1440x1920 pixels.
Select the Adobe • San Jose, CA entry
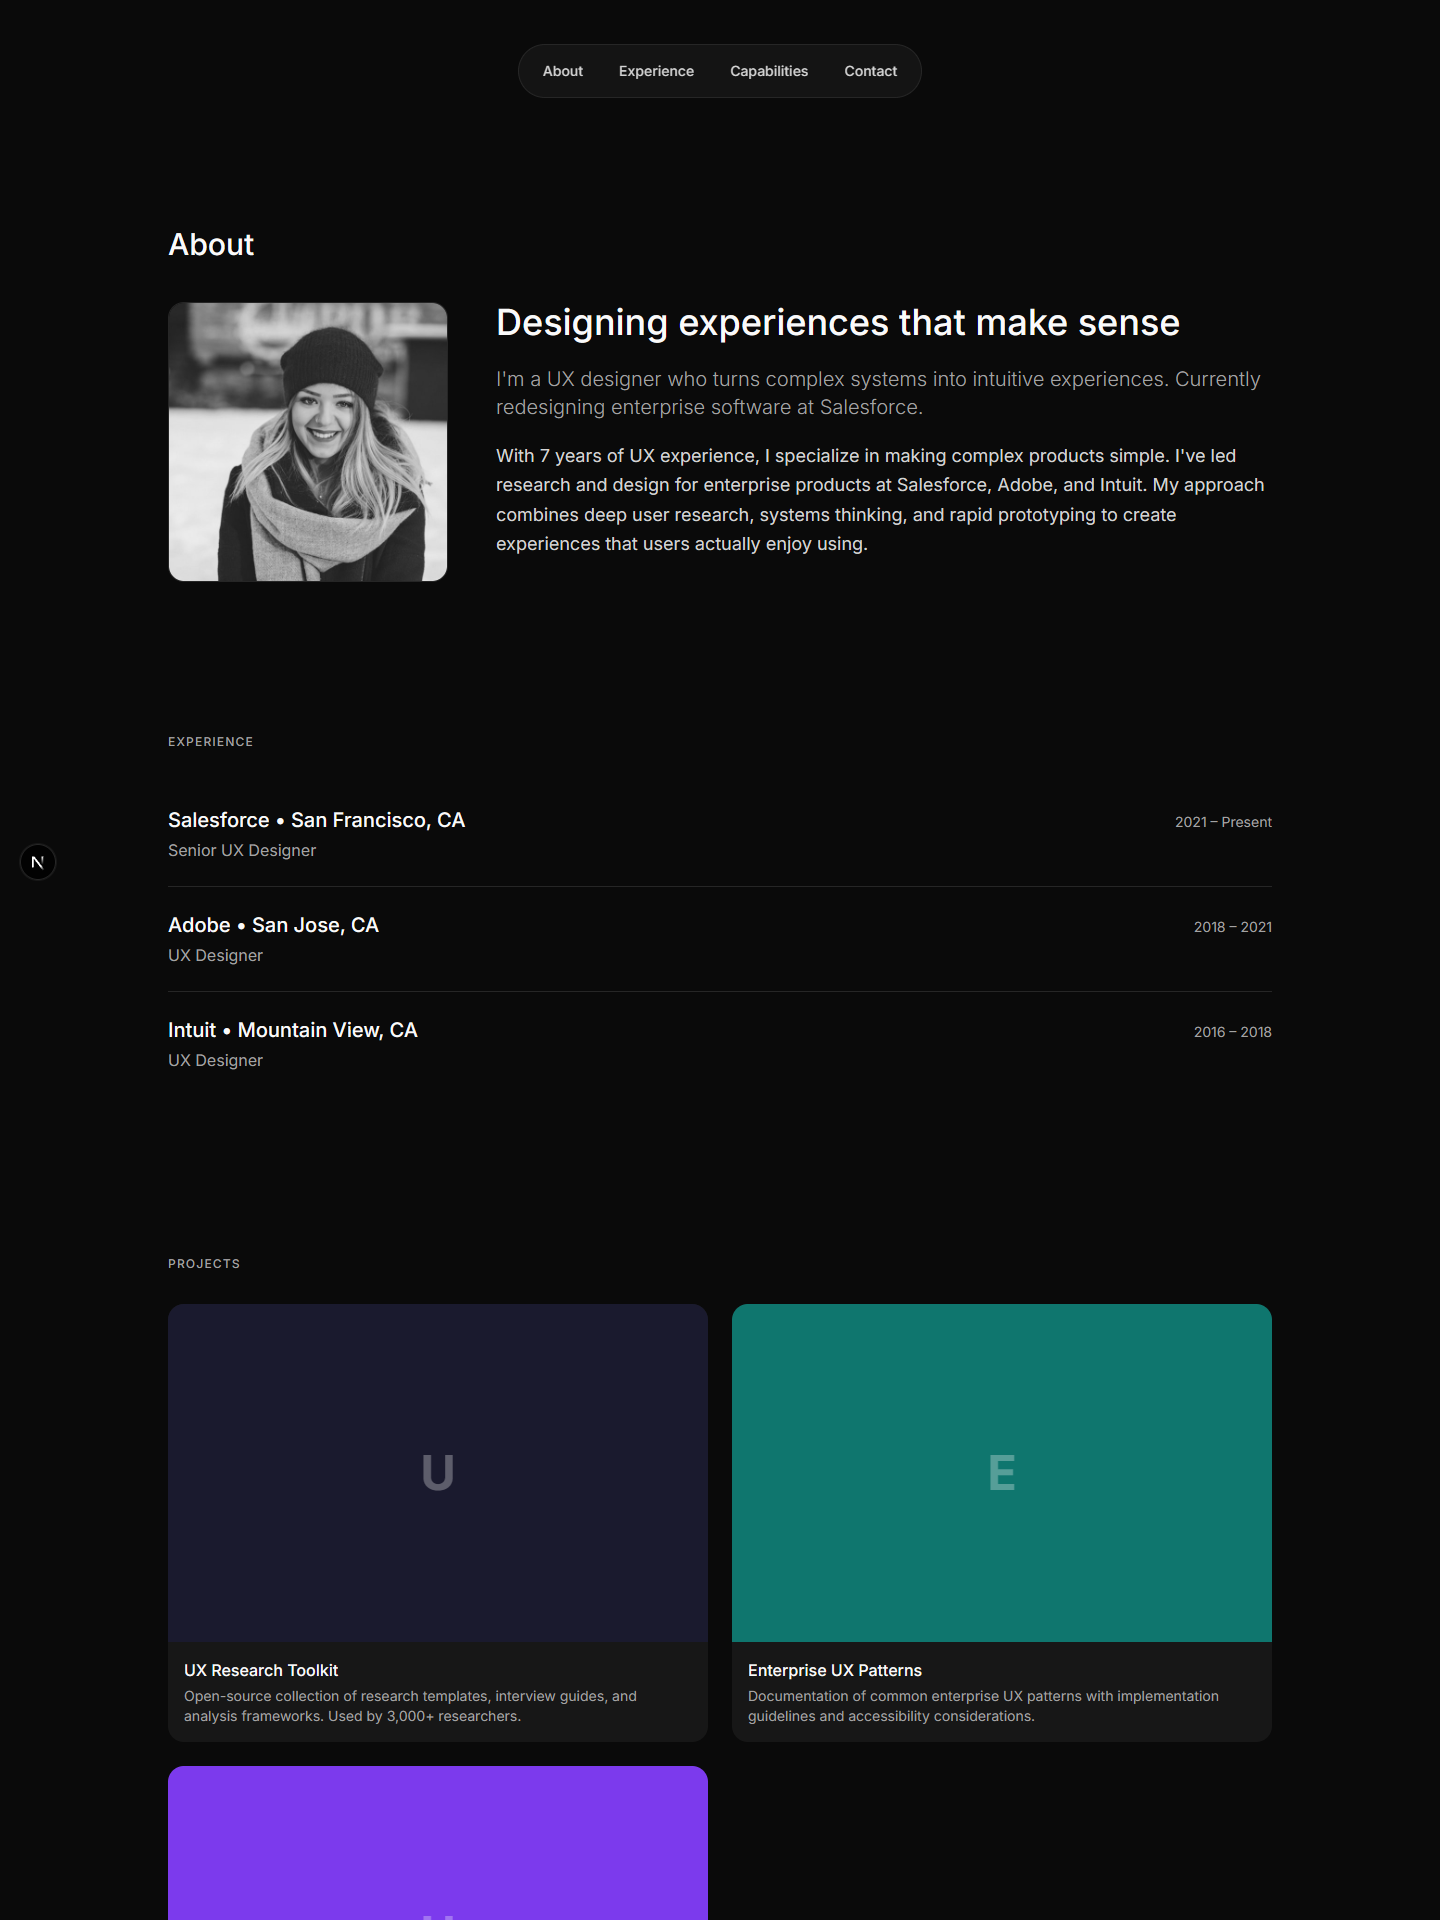tap(720, 940)
